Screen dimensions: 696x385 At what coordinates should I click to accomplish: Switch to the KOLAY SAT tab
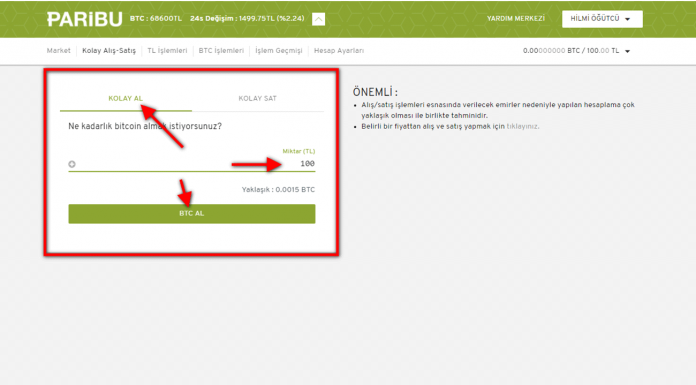tap(257, 99)
